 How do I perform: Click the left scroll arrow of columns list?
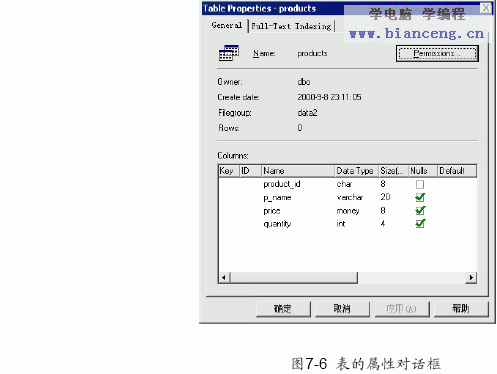pos(224,277)
